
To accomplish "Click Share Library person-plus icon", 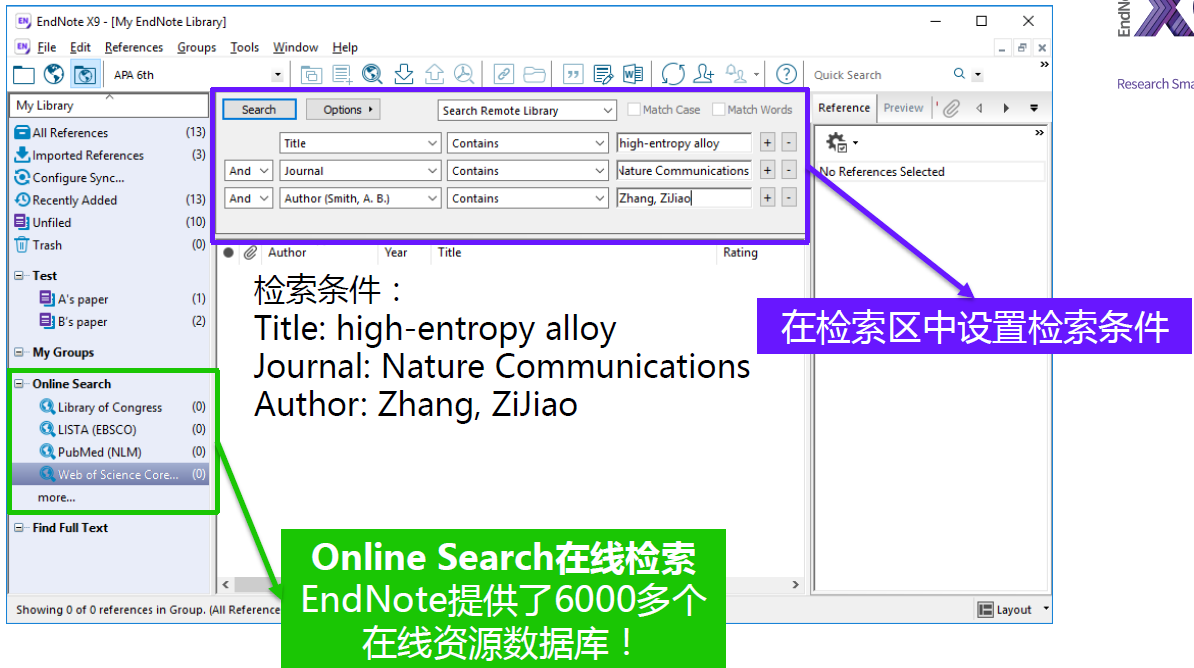I will (704, 75).
